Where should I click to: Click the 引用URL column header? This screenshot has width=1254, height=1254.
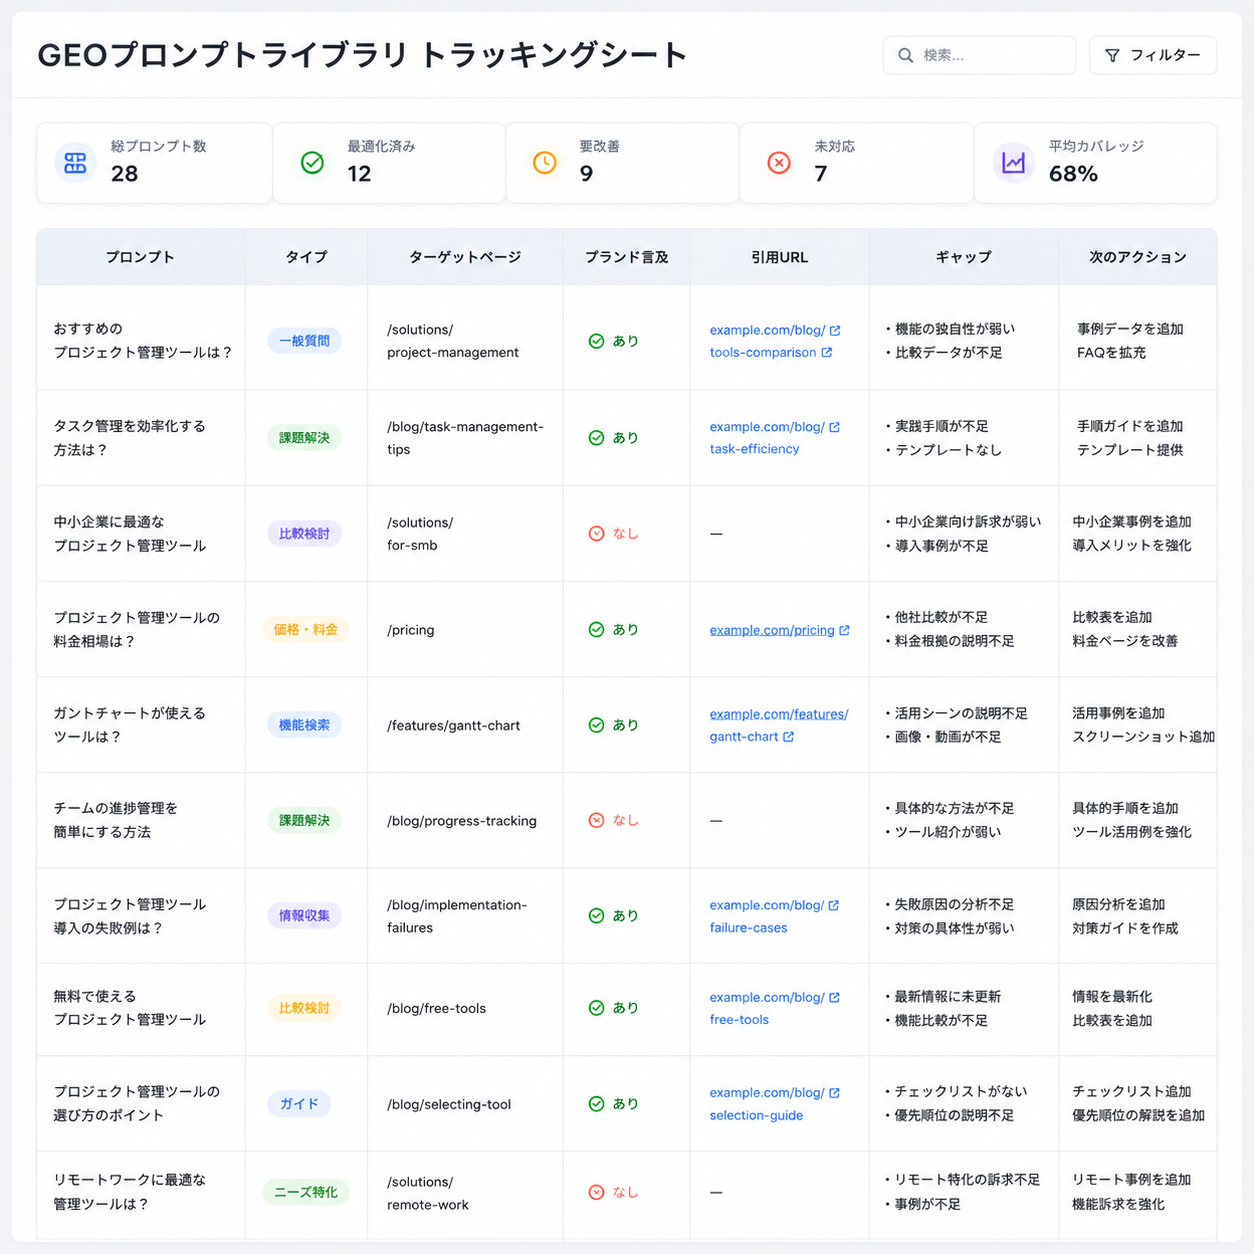point(779,257)
